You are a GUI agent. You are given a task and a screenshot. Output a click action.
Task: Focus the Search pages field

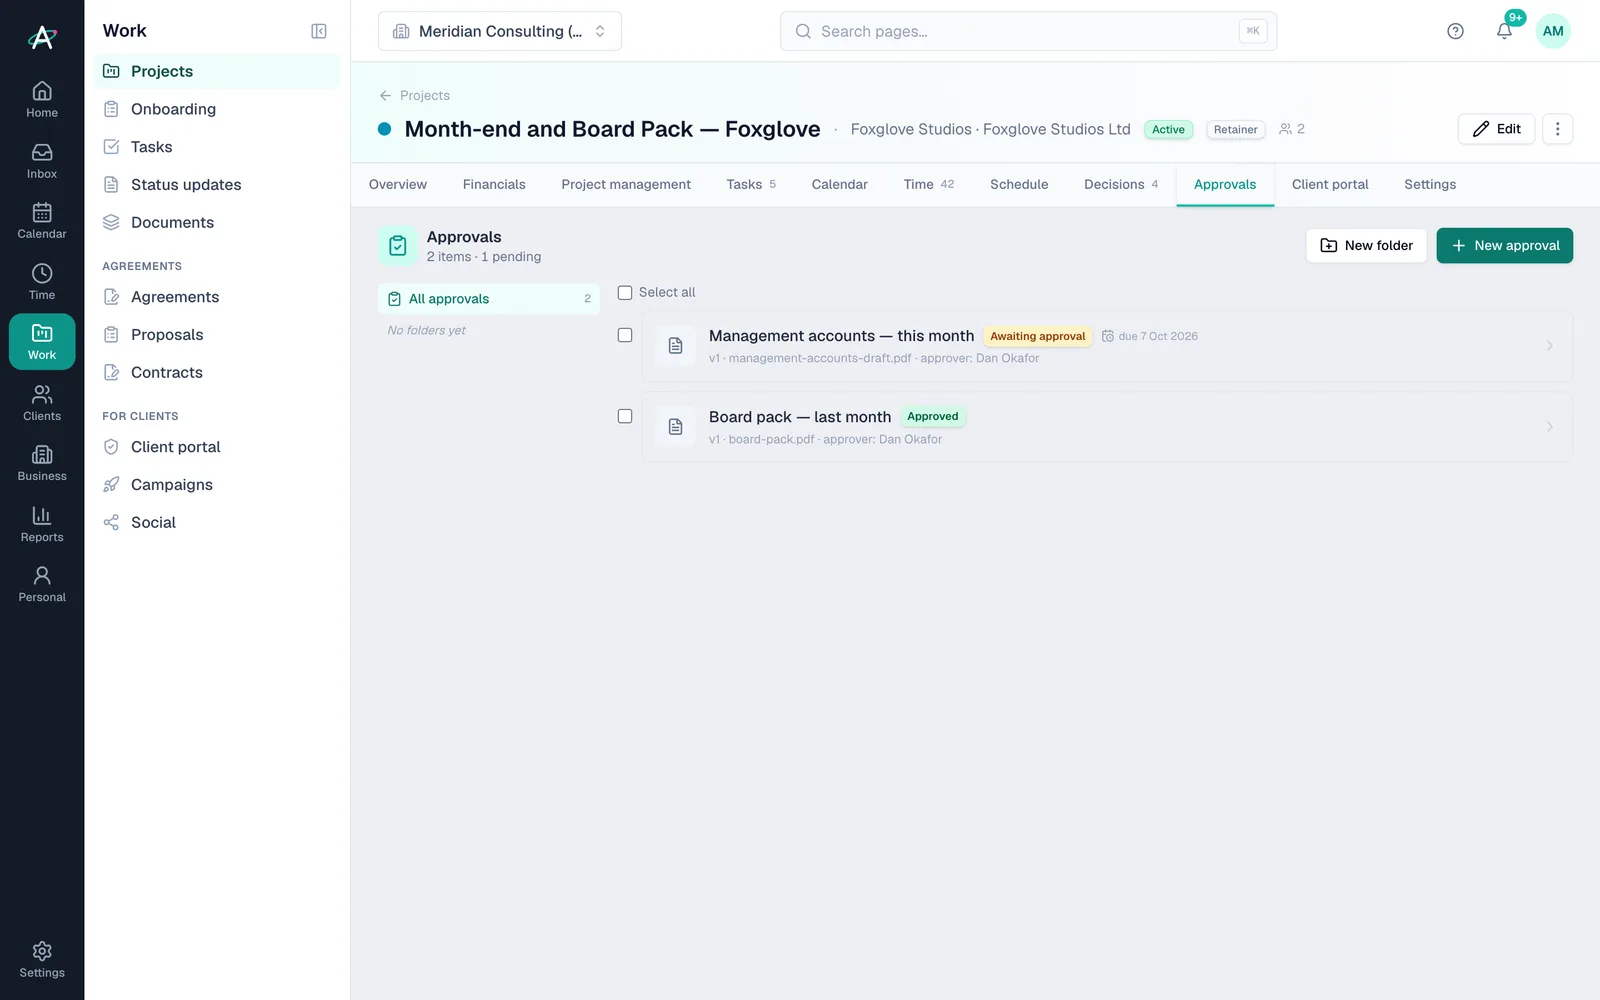pos(1028,31)
